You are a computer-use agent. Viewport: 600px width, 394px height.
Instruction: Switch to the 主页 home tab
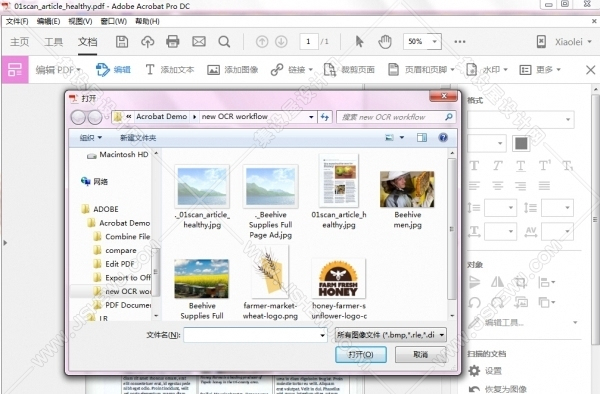click(x=20, y=41)
